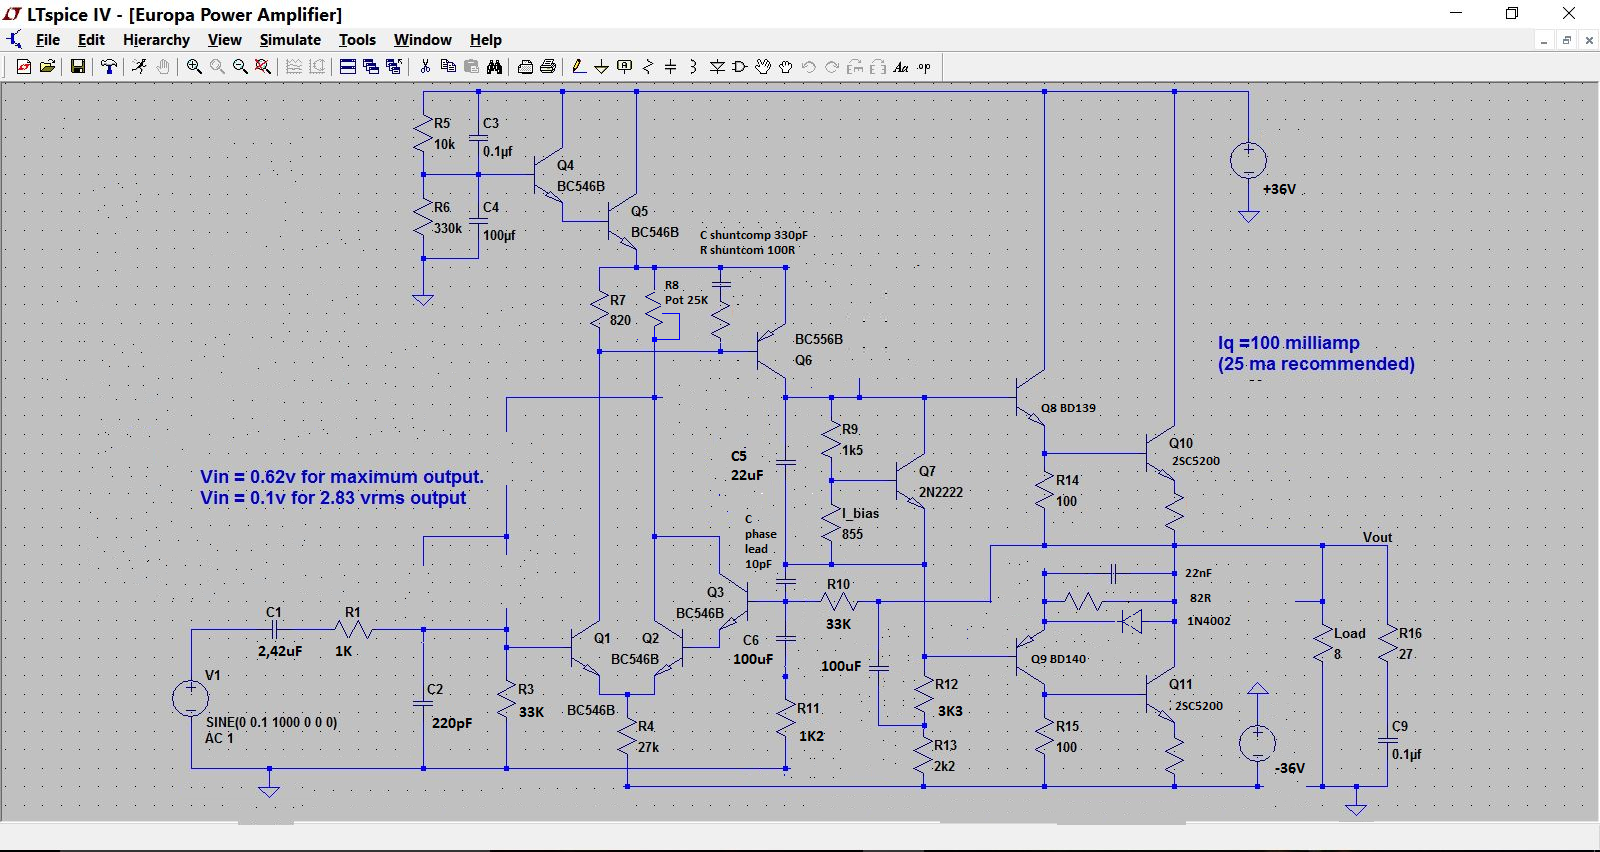Click the '+36V' supply label
1600x852 pixels.
(x=1279, y=189)
